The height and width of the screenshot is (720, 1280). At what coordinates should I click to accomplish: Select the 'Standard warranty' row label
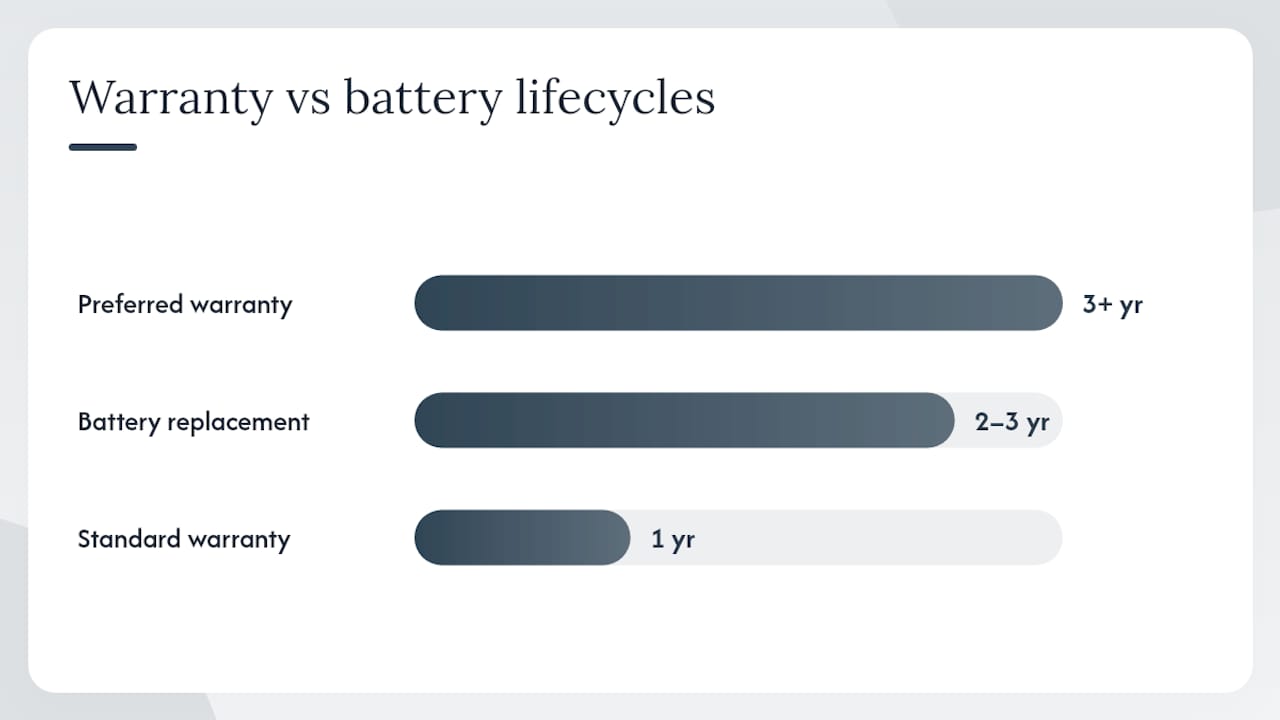pyautogui.click(x=184, y=539)
